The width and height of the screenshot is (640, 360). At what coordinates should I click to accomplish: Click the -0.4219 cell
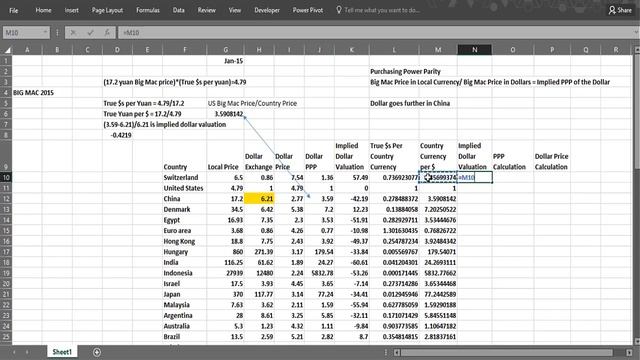point(118,135)
